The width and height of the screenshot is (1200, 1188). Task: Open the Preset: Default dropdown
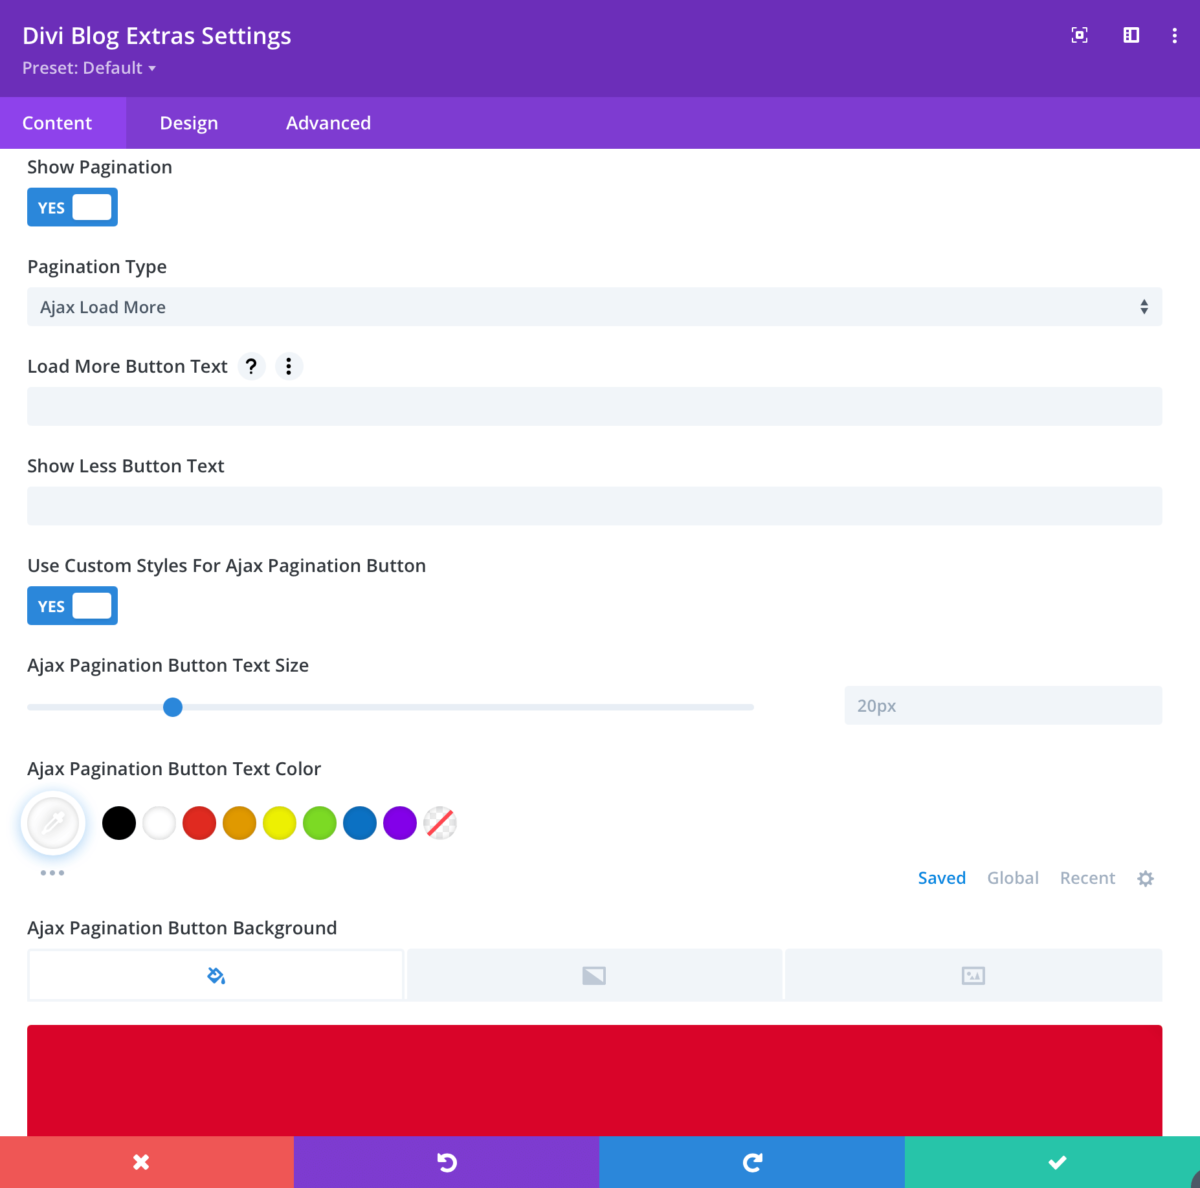[89, 68]
